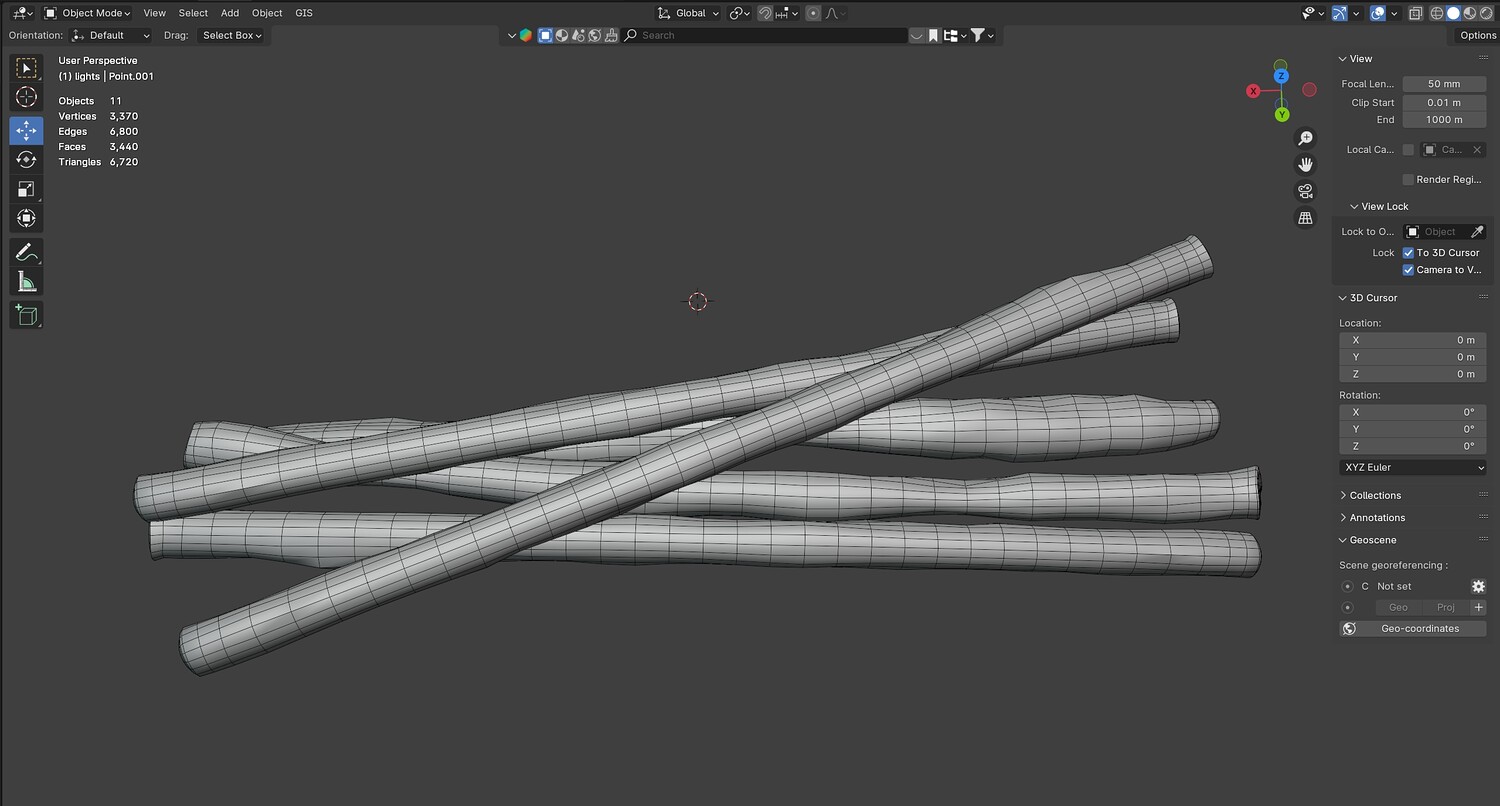
Task: Toggle proportional editing
Action: pyautogui.click(x=813, y=13)
